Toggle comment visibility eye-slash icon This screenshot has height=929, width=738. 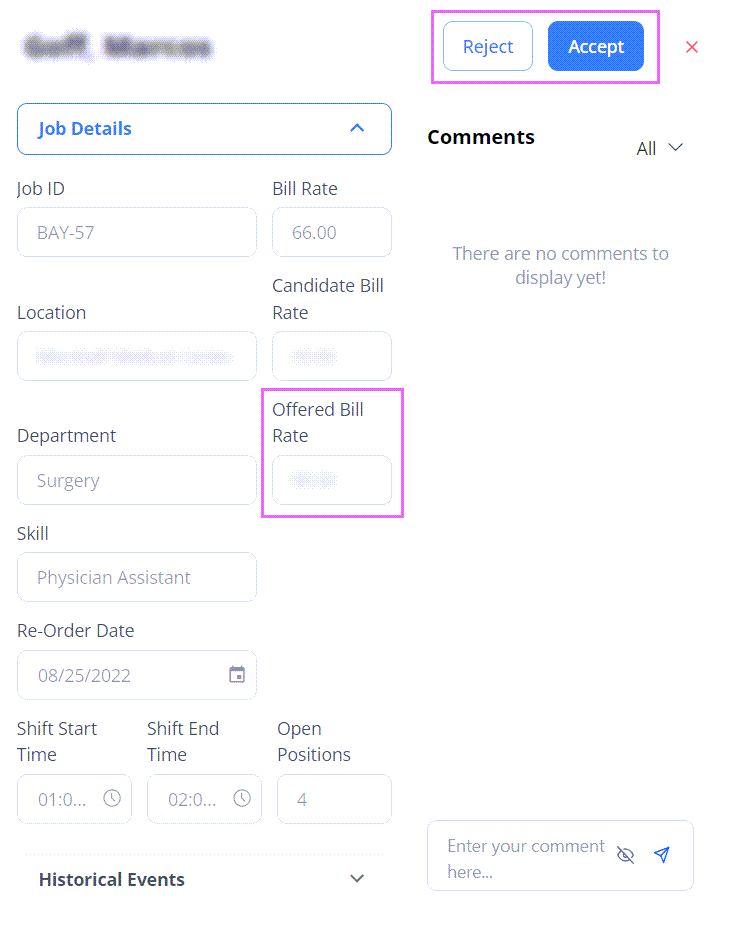pyautogui.click(x=625, y=855)
